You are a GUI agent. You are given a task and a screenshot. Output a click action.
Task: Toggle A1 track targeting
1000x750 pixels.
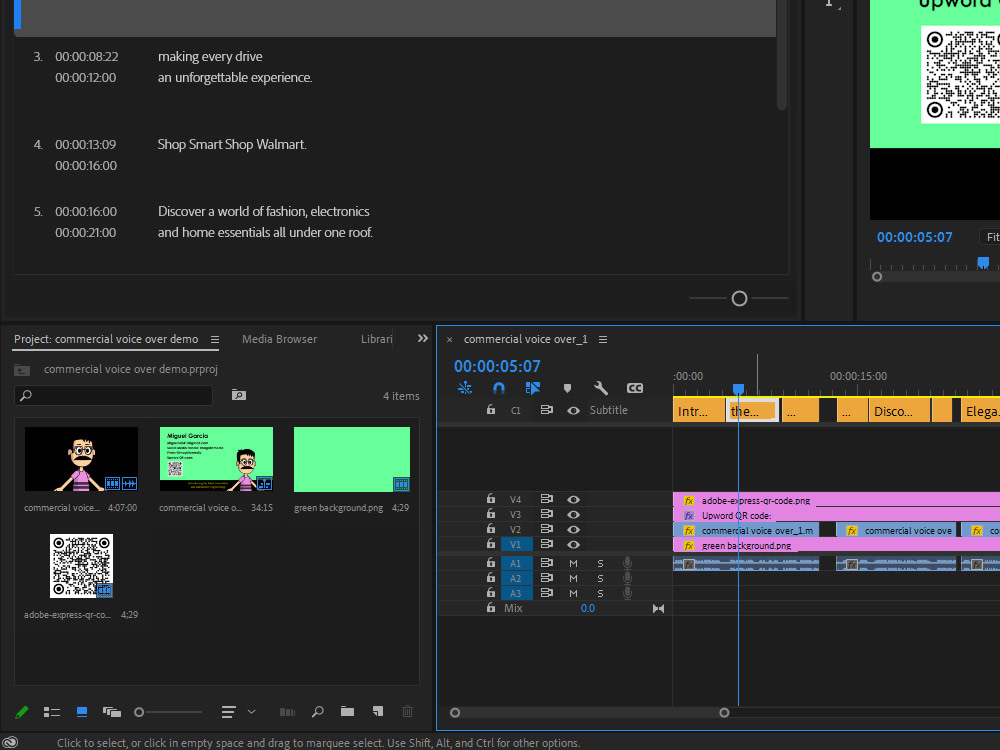[x=516, y=563]
